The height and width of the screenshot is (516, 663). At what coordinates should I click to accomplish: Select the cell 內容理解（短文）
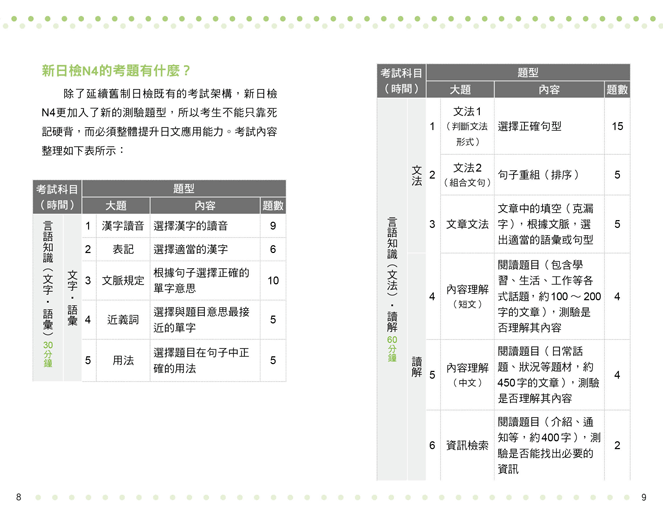(x=467, y=296)
